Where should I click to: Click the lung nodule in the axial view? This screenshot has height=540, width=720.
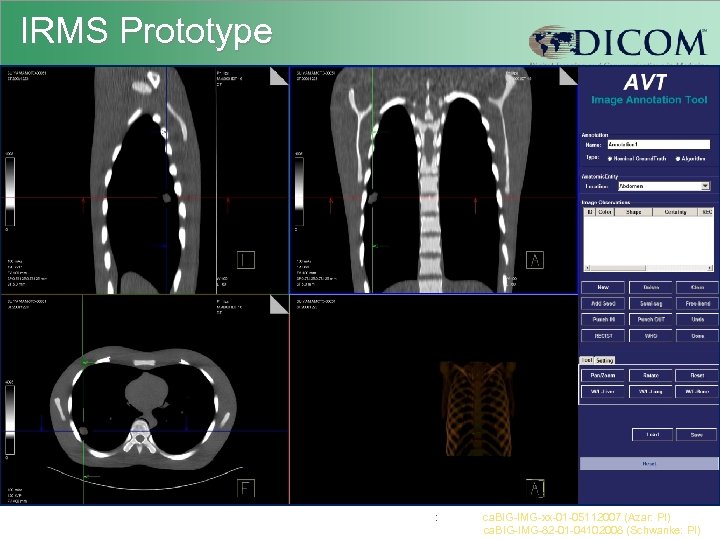[x=84, y=431]
